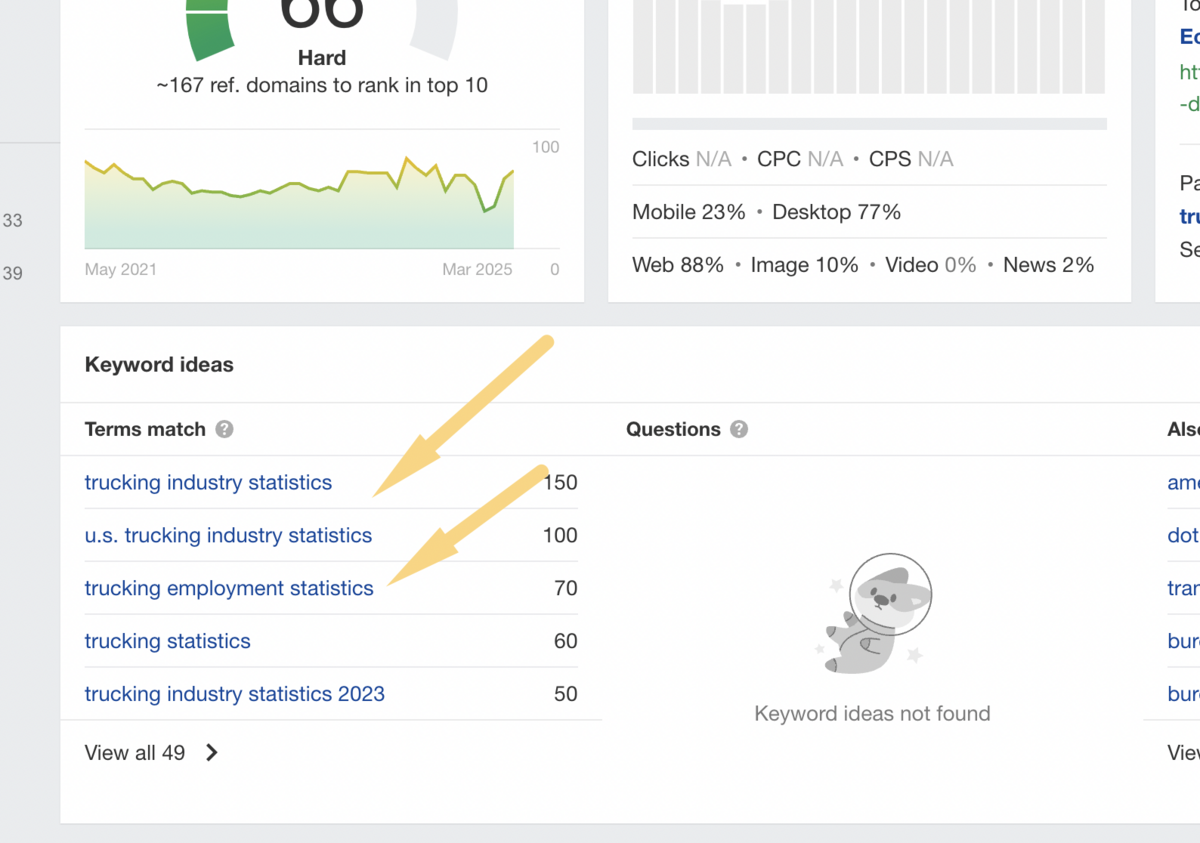Open the 'trucking industry statistics' keyword
Image resolution: width=1200 pixels, height=843 pixels.
(208, 482)
